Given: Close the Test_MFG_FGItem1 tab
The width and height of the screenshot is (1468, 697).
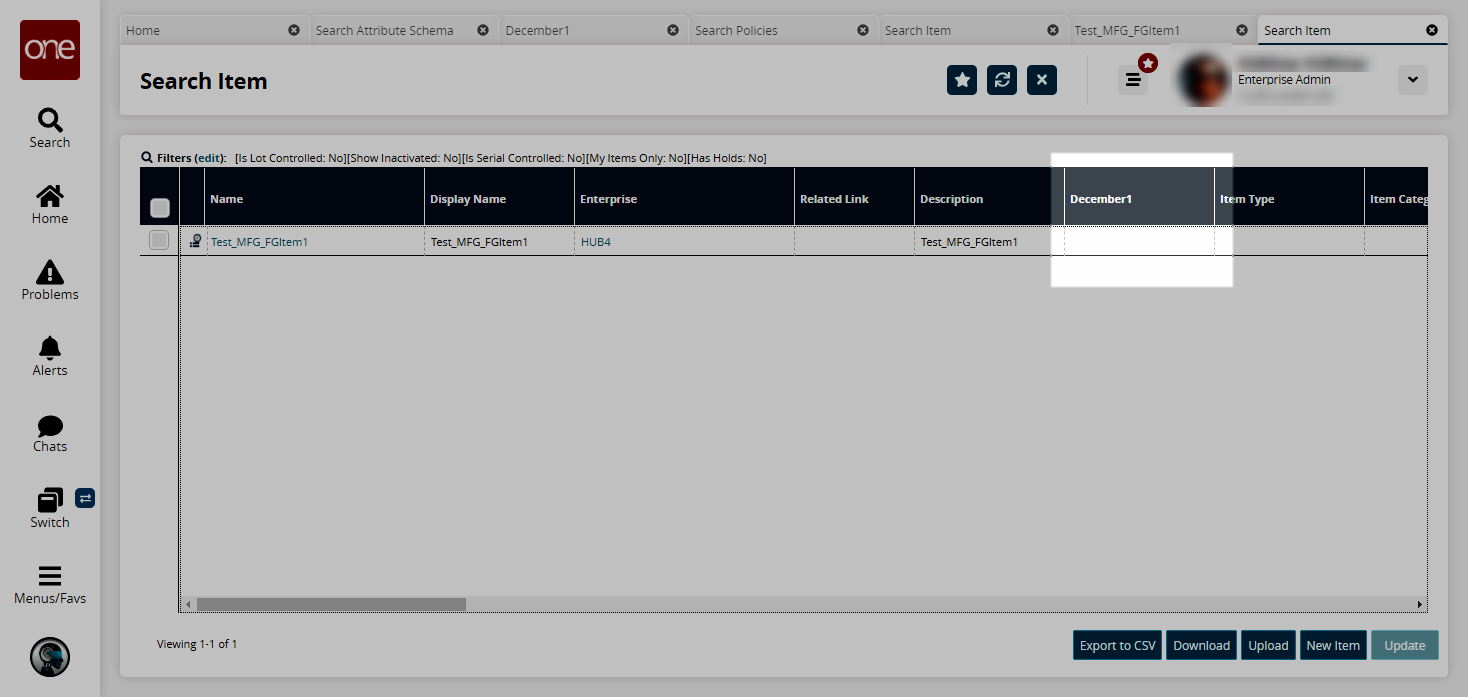Looking at the screenshot, I should point(1242,30).
